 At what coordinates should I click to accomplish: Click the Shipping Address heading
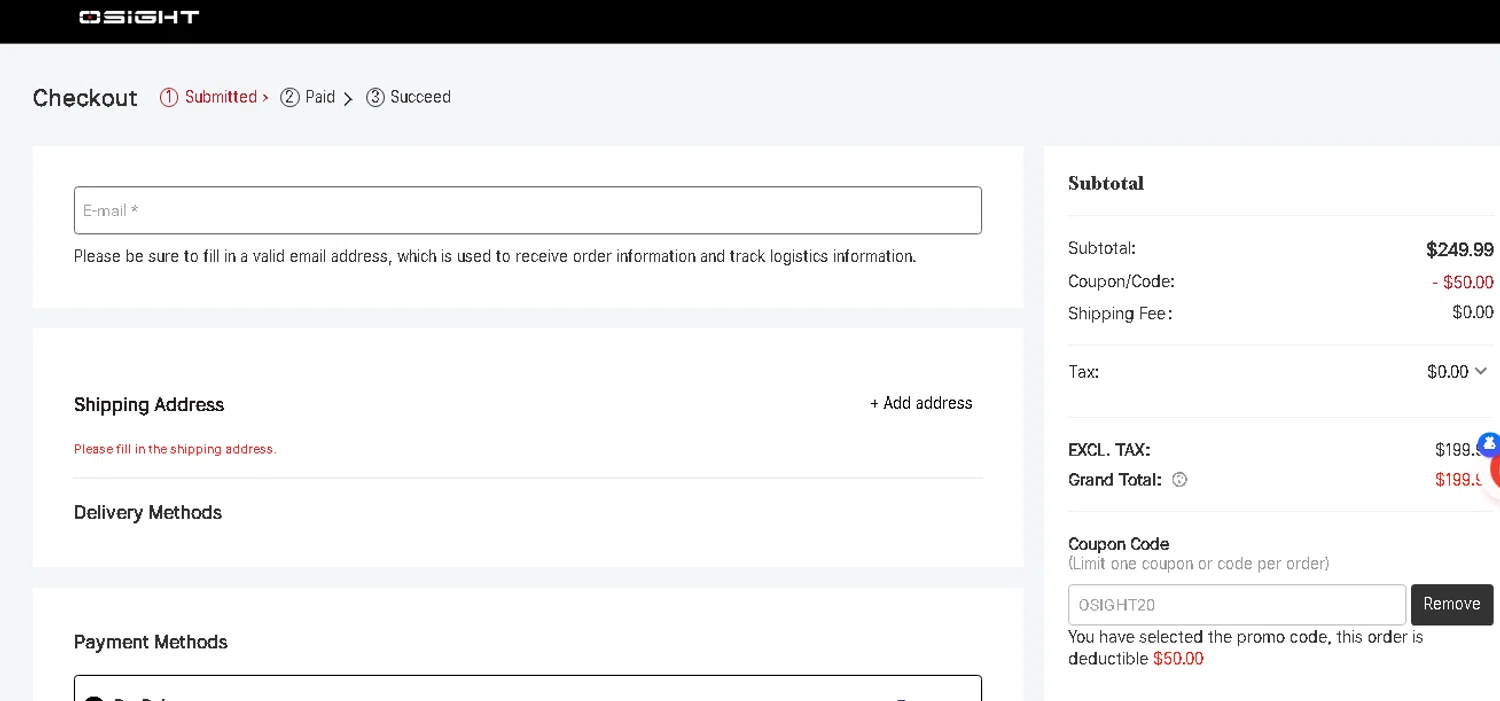click(x=149, y=405)
